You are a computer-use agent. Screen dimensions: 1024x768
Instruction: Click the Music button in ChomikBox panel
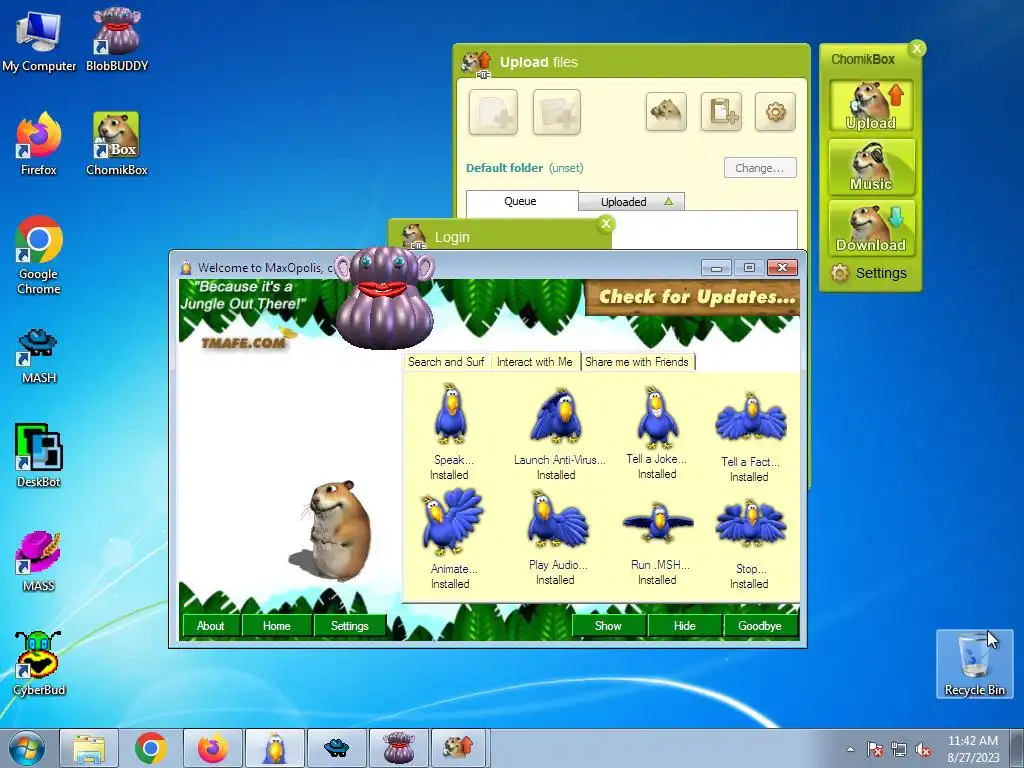coord(871,167)
